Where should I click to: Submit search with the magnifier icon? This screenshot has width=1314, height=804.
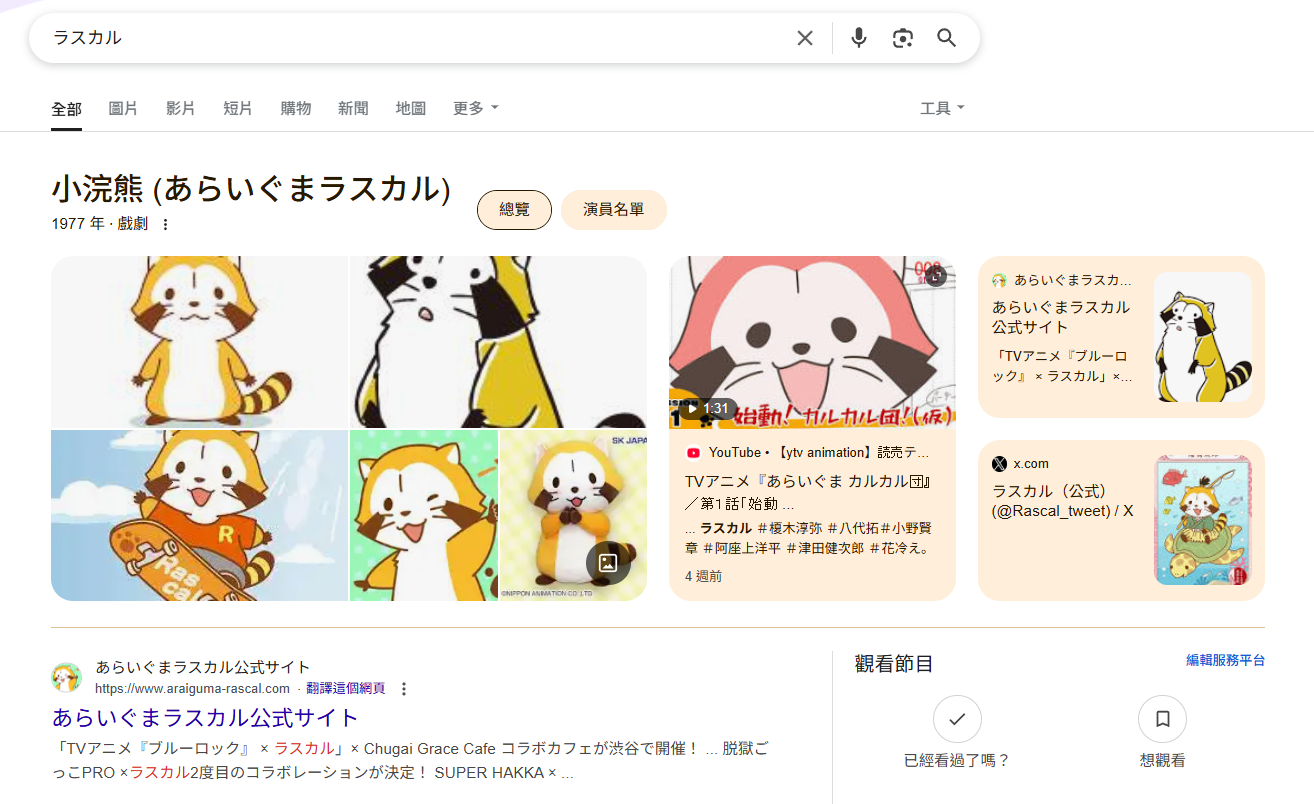pyautogui.click(x=947, y=38)
